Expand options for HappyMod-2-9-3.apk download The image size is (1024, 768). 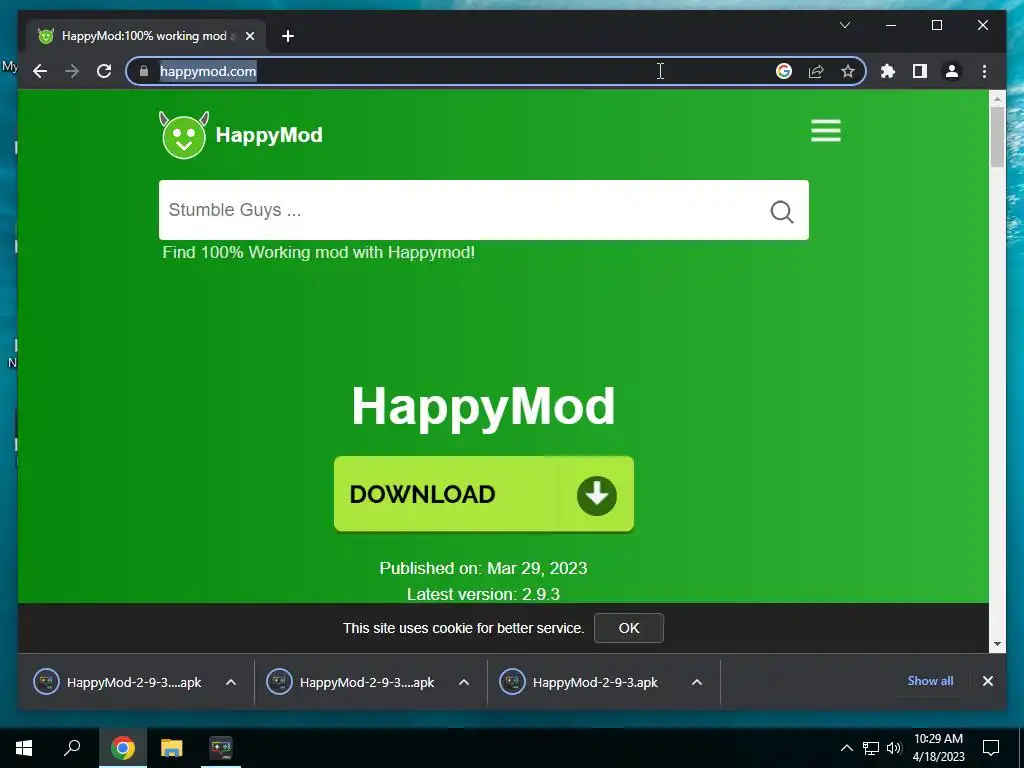[x=697, y=682]
